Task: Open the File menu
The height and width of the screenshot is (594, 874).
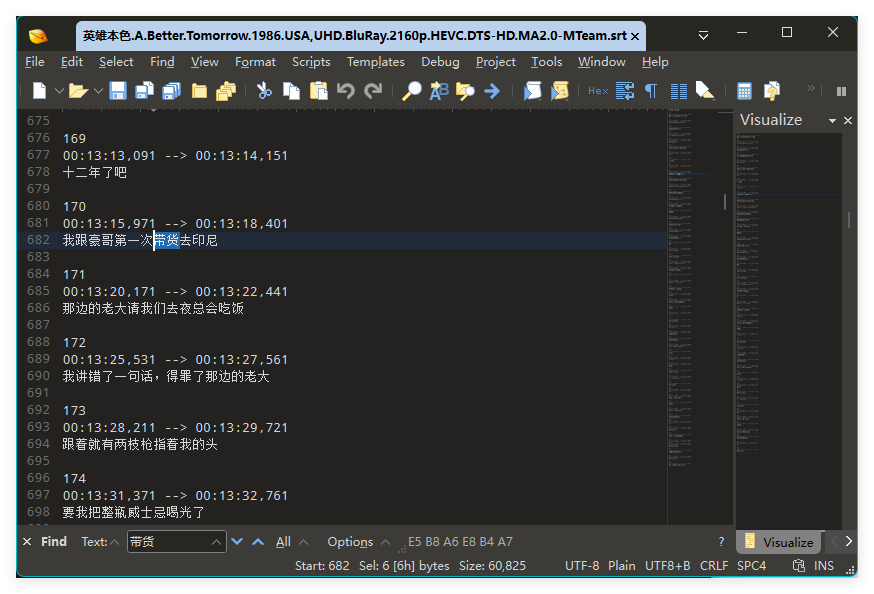Action: [x=35, y=62]
